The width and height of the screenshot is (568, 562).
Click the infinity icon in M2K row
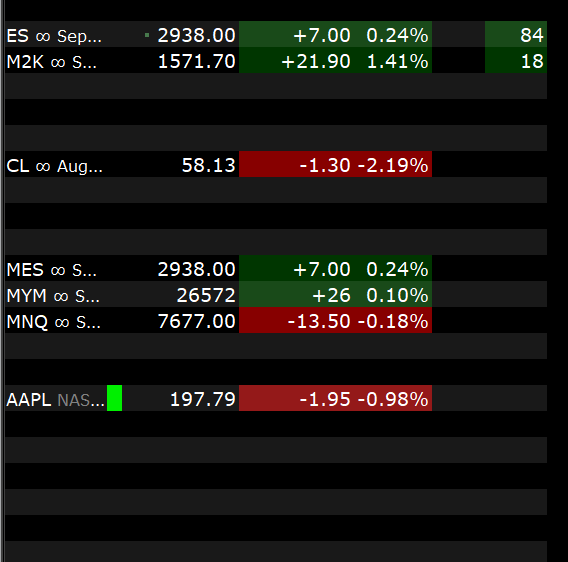point(58,62)
